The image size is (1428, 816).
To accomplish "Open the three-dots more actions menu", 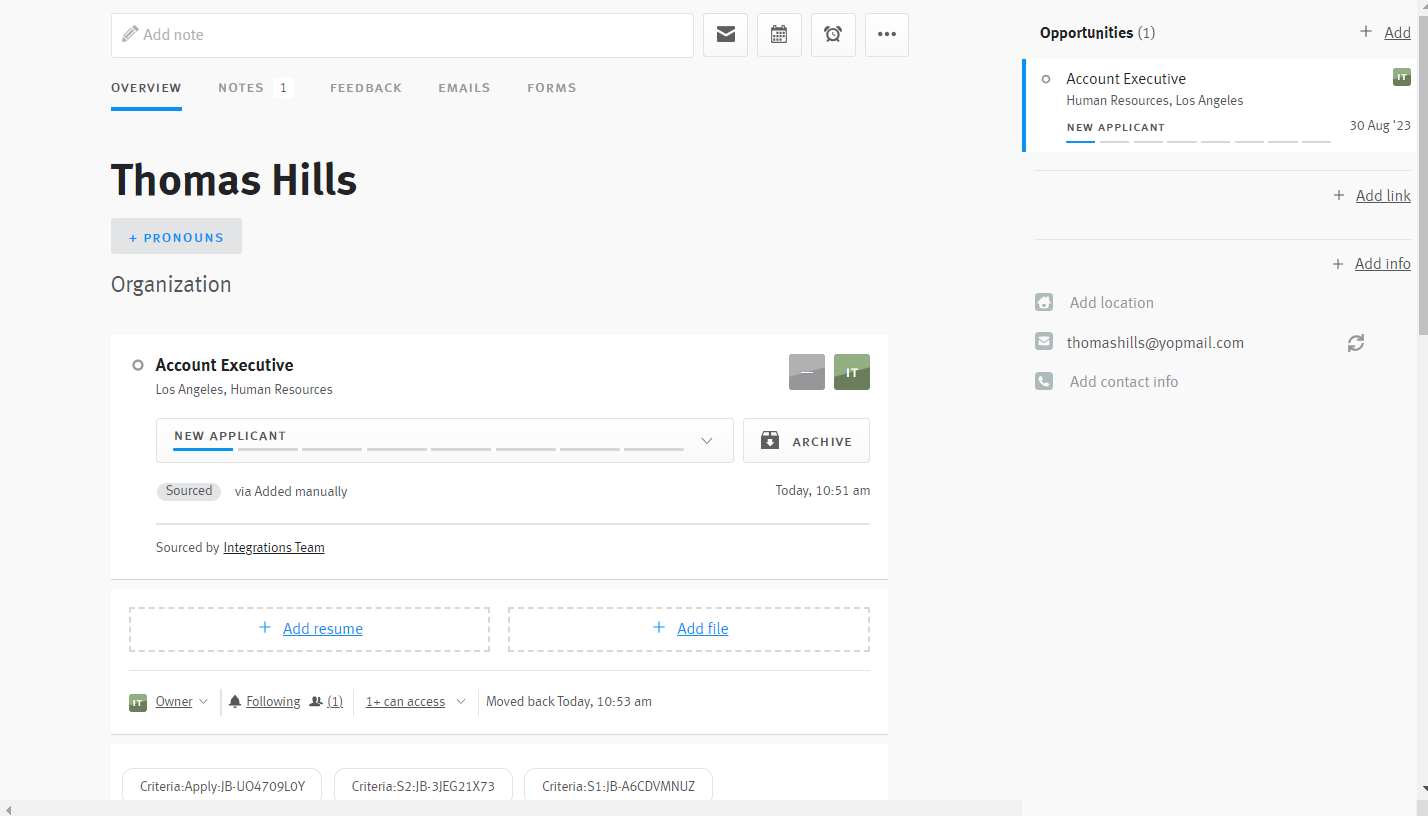I will point(887,35).
